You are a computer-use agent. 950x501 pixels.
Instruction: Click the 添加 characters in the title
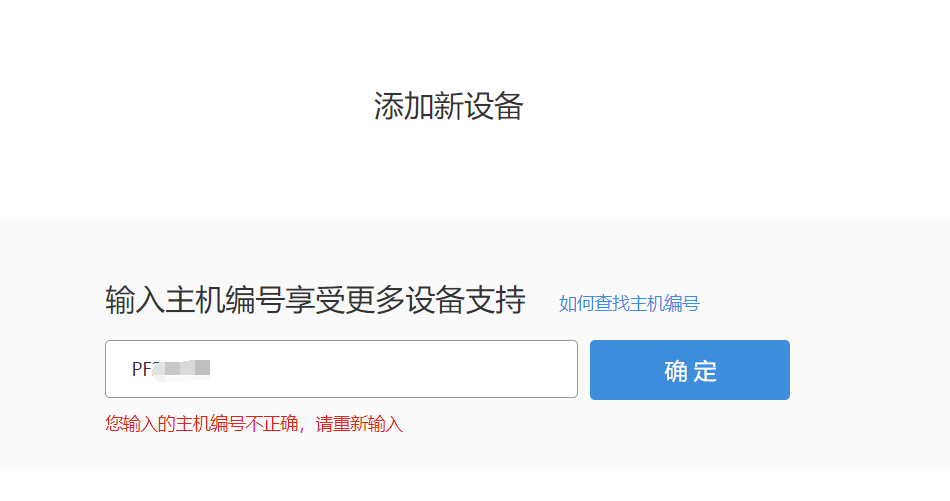(x=403, y=106)
